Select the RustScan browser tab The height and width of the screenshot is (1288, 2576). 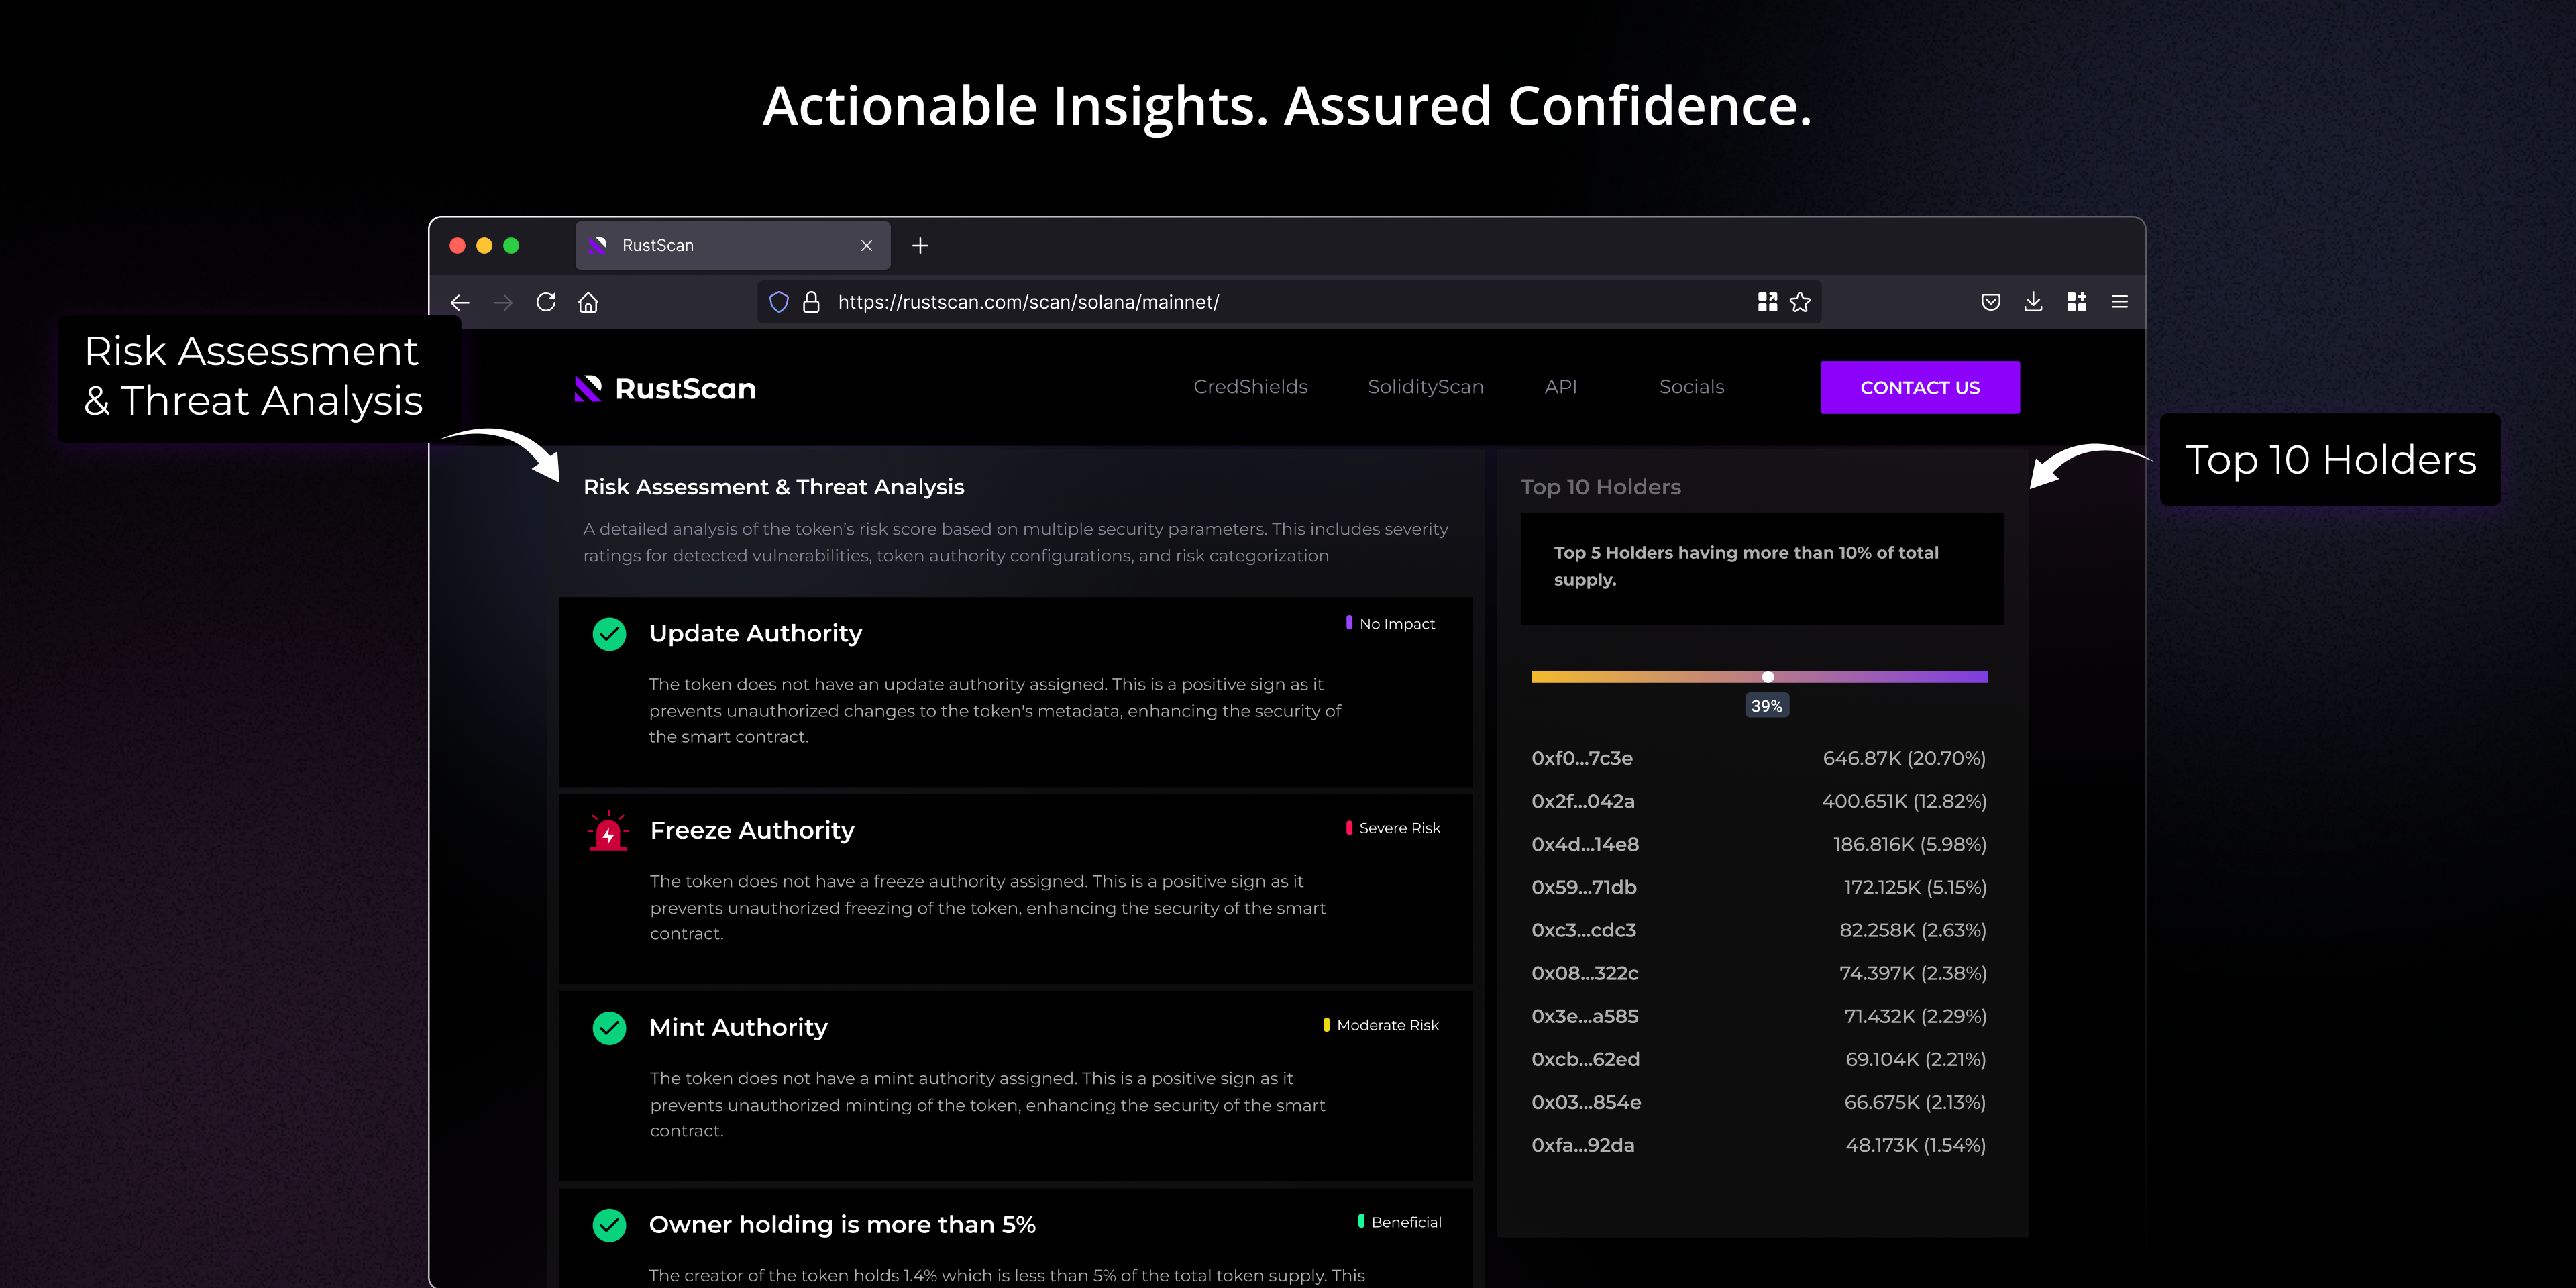[x=732, y=245]
